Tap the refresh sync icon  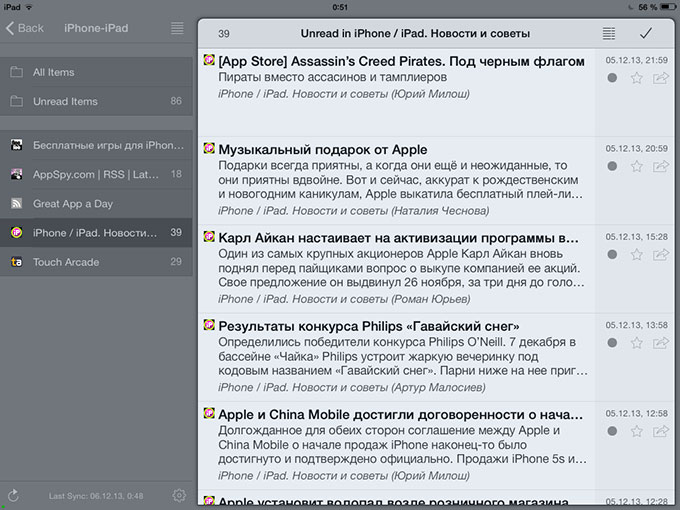(13, 495)
